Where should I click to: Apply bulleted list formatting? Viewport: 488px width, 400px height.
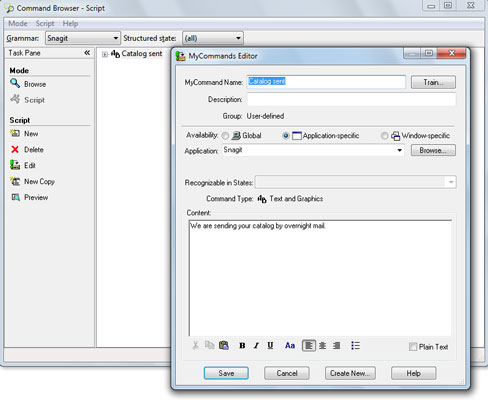click(355, 346)
